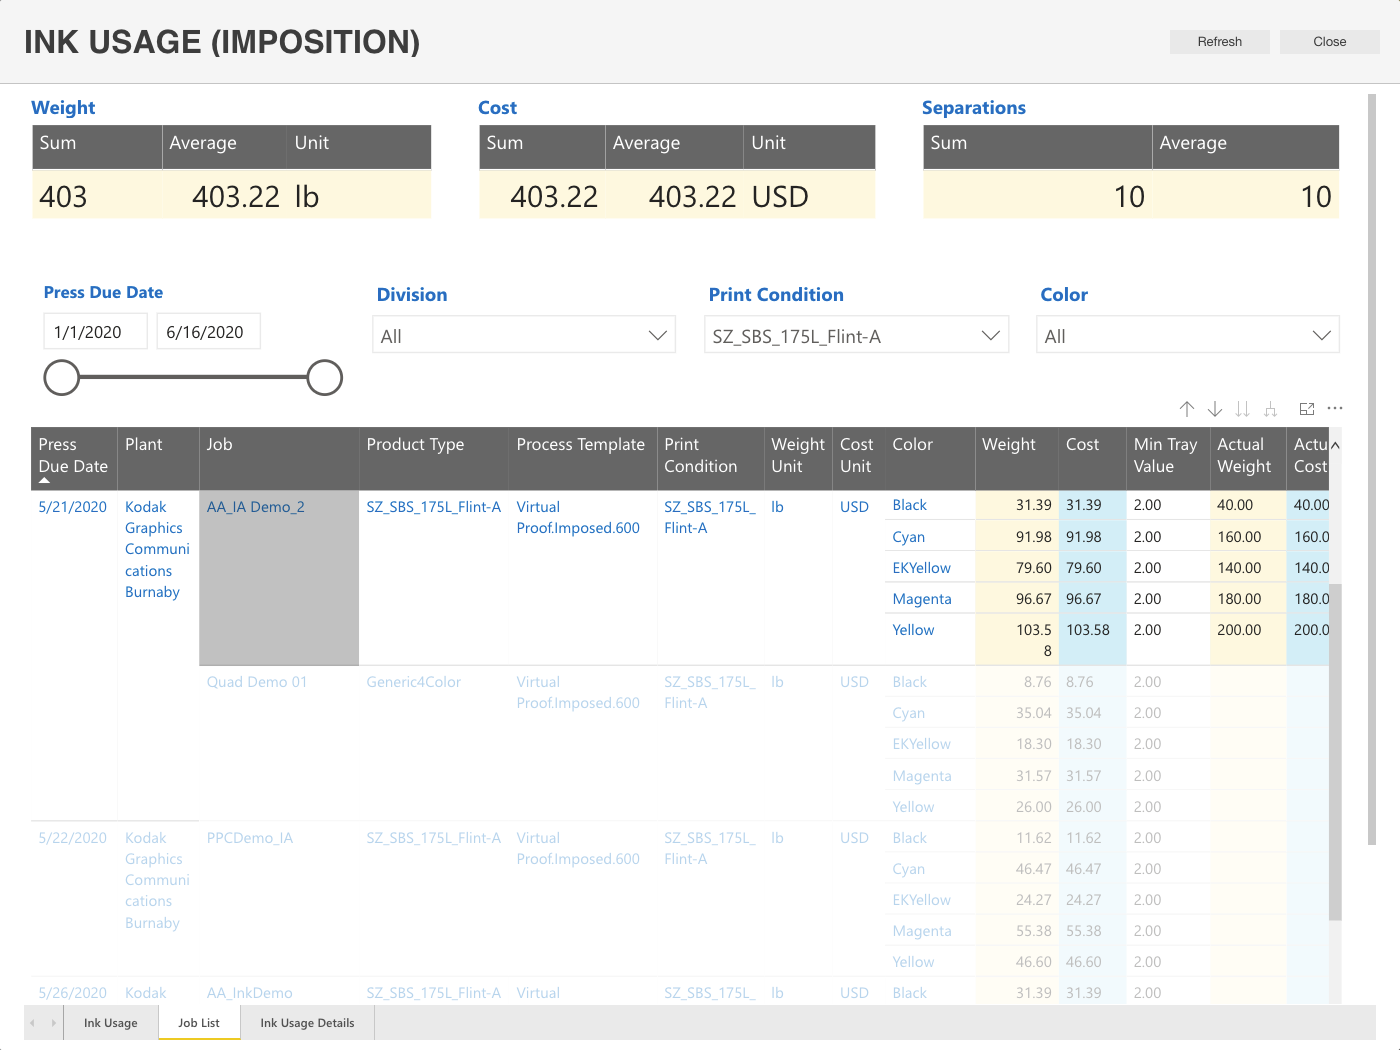Click the right date slider handle
This screenshot has height=1050, width=1400.
pyautogui.click(x=324, y=378)
